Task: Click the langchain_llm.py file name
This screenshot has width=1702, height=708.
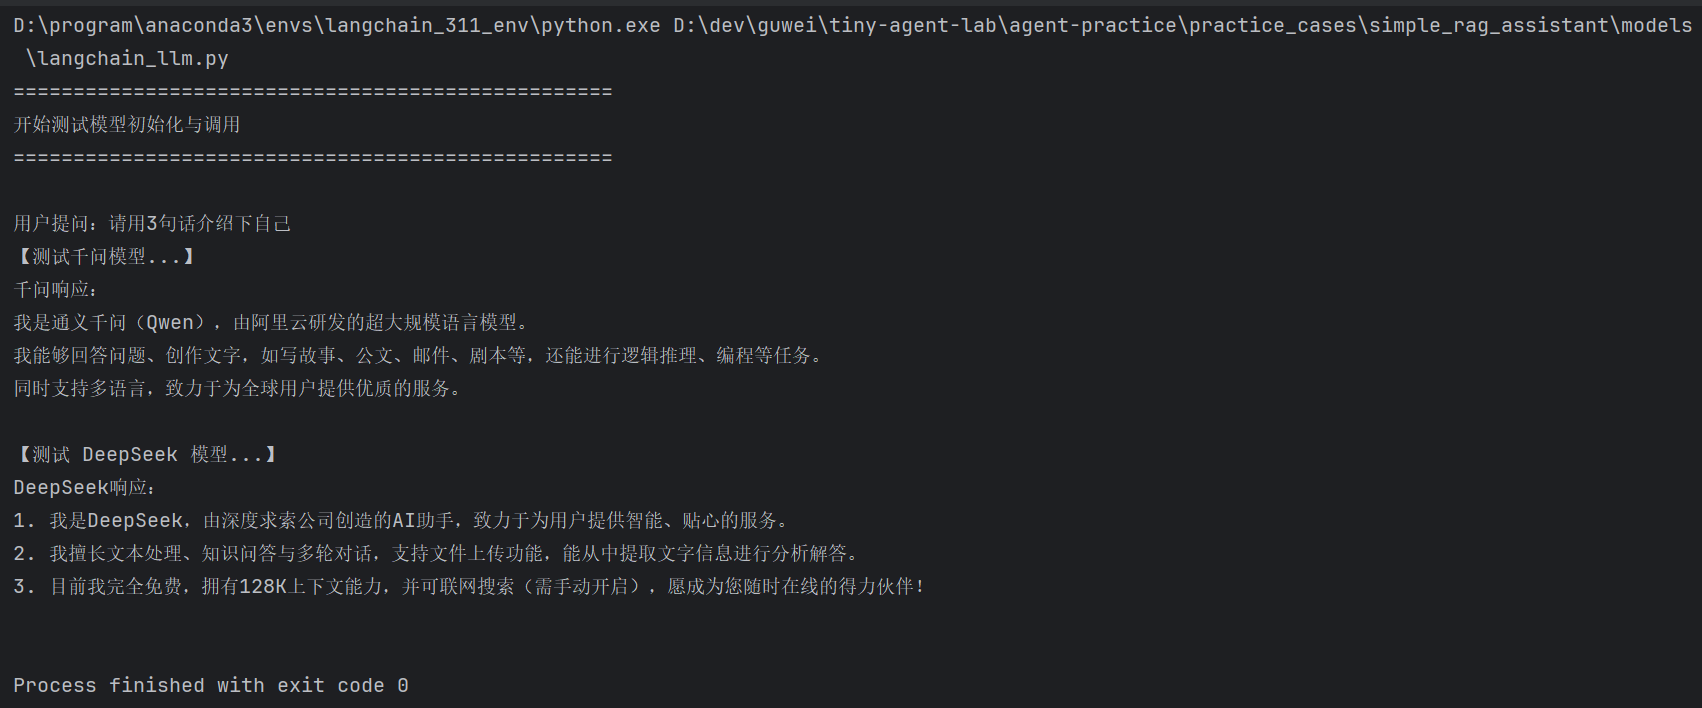Action: tap(128, 58)
